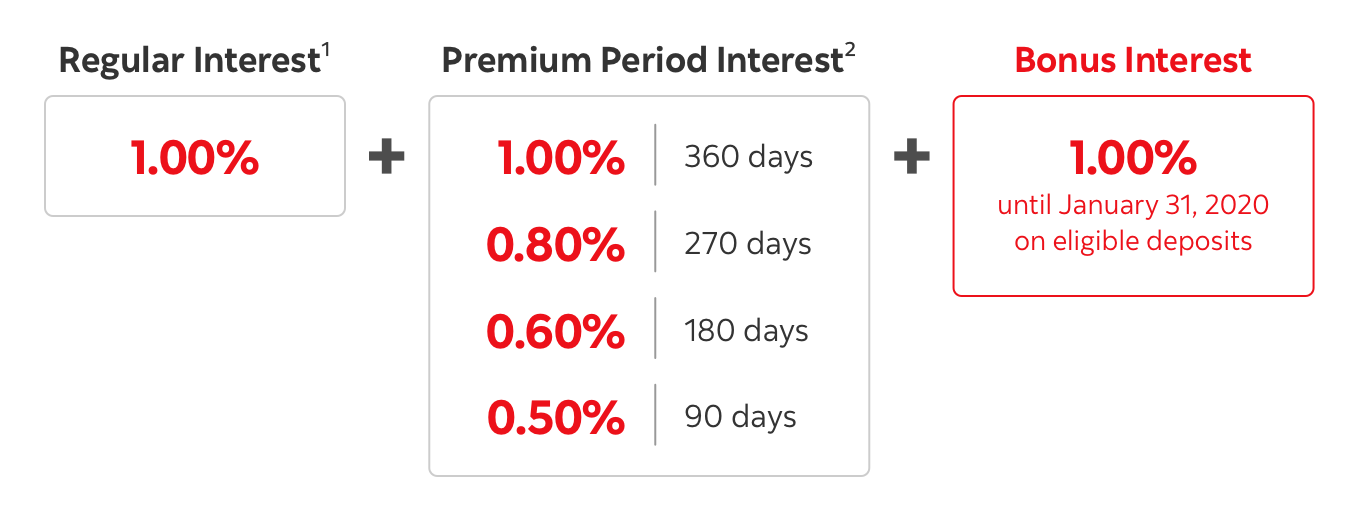Click the "until January 31, 2020" text
1360x520 pixels.
[1133, 206]
